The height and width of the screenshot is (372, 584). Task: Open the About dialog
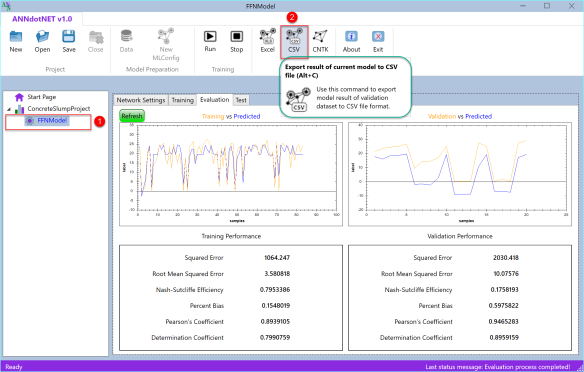[351, 41]
